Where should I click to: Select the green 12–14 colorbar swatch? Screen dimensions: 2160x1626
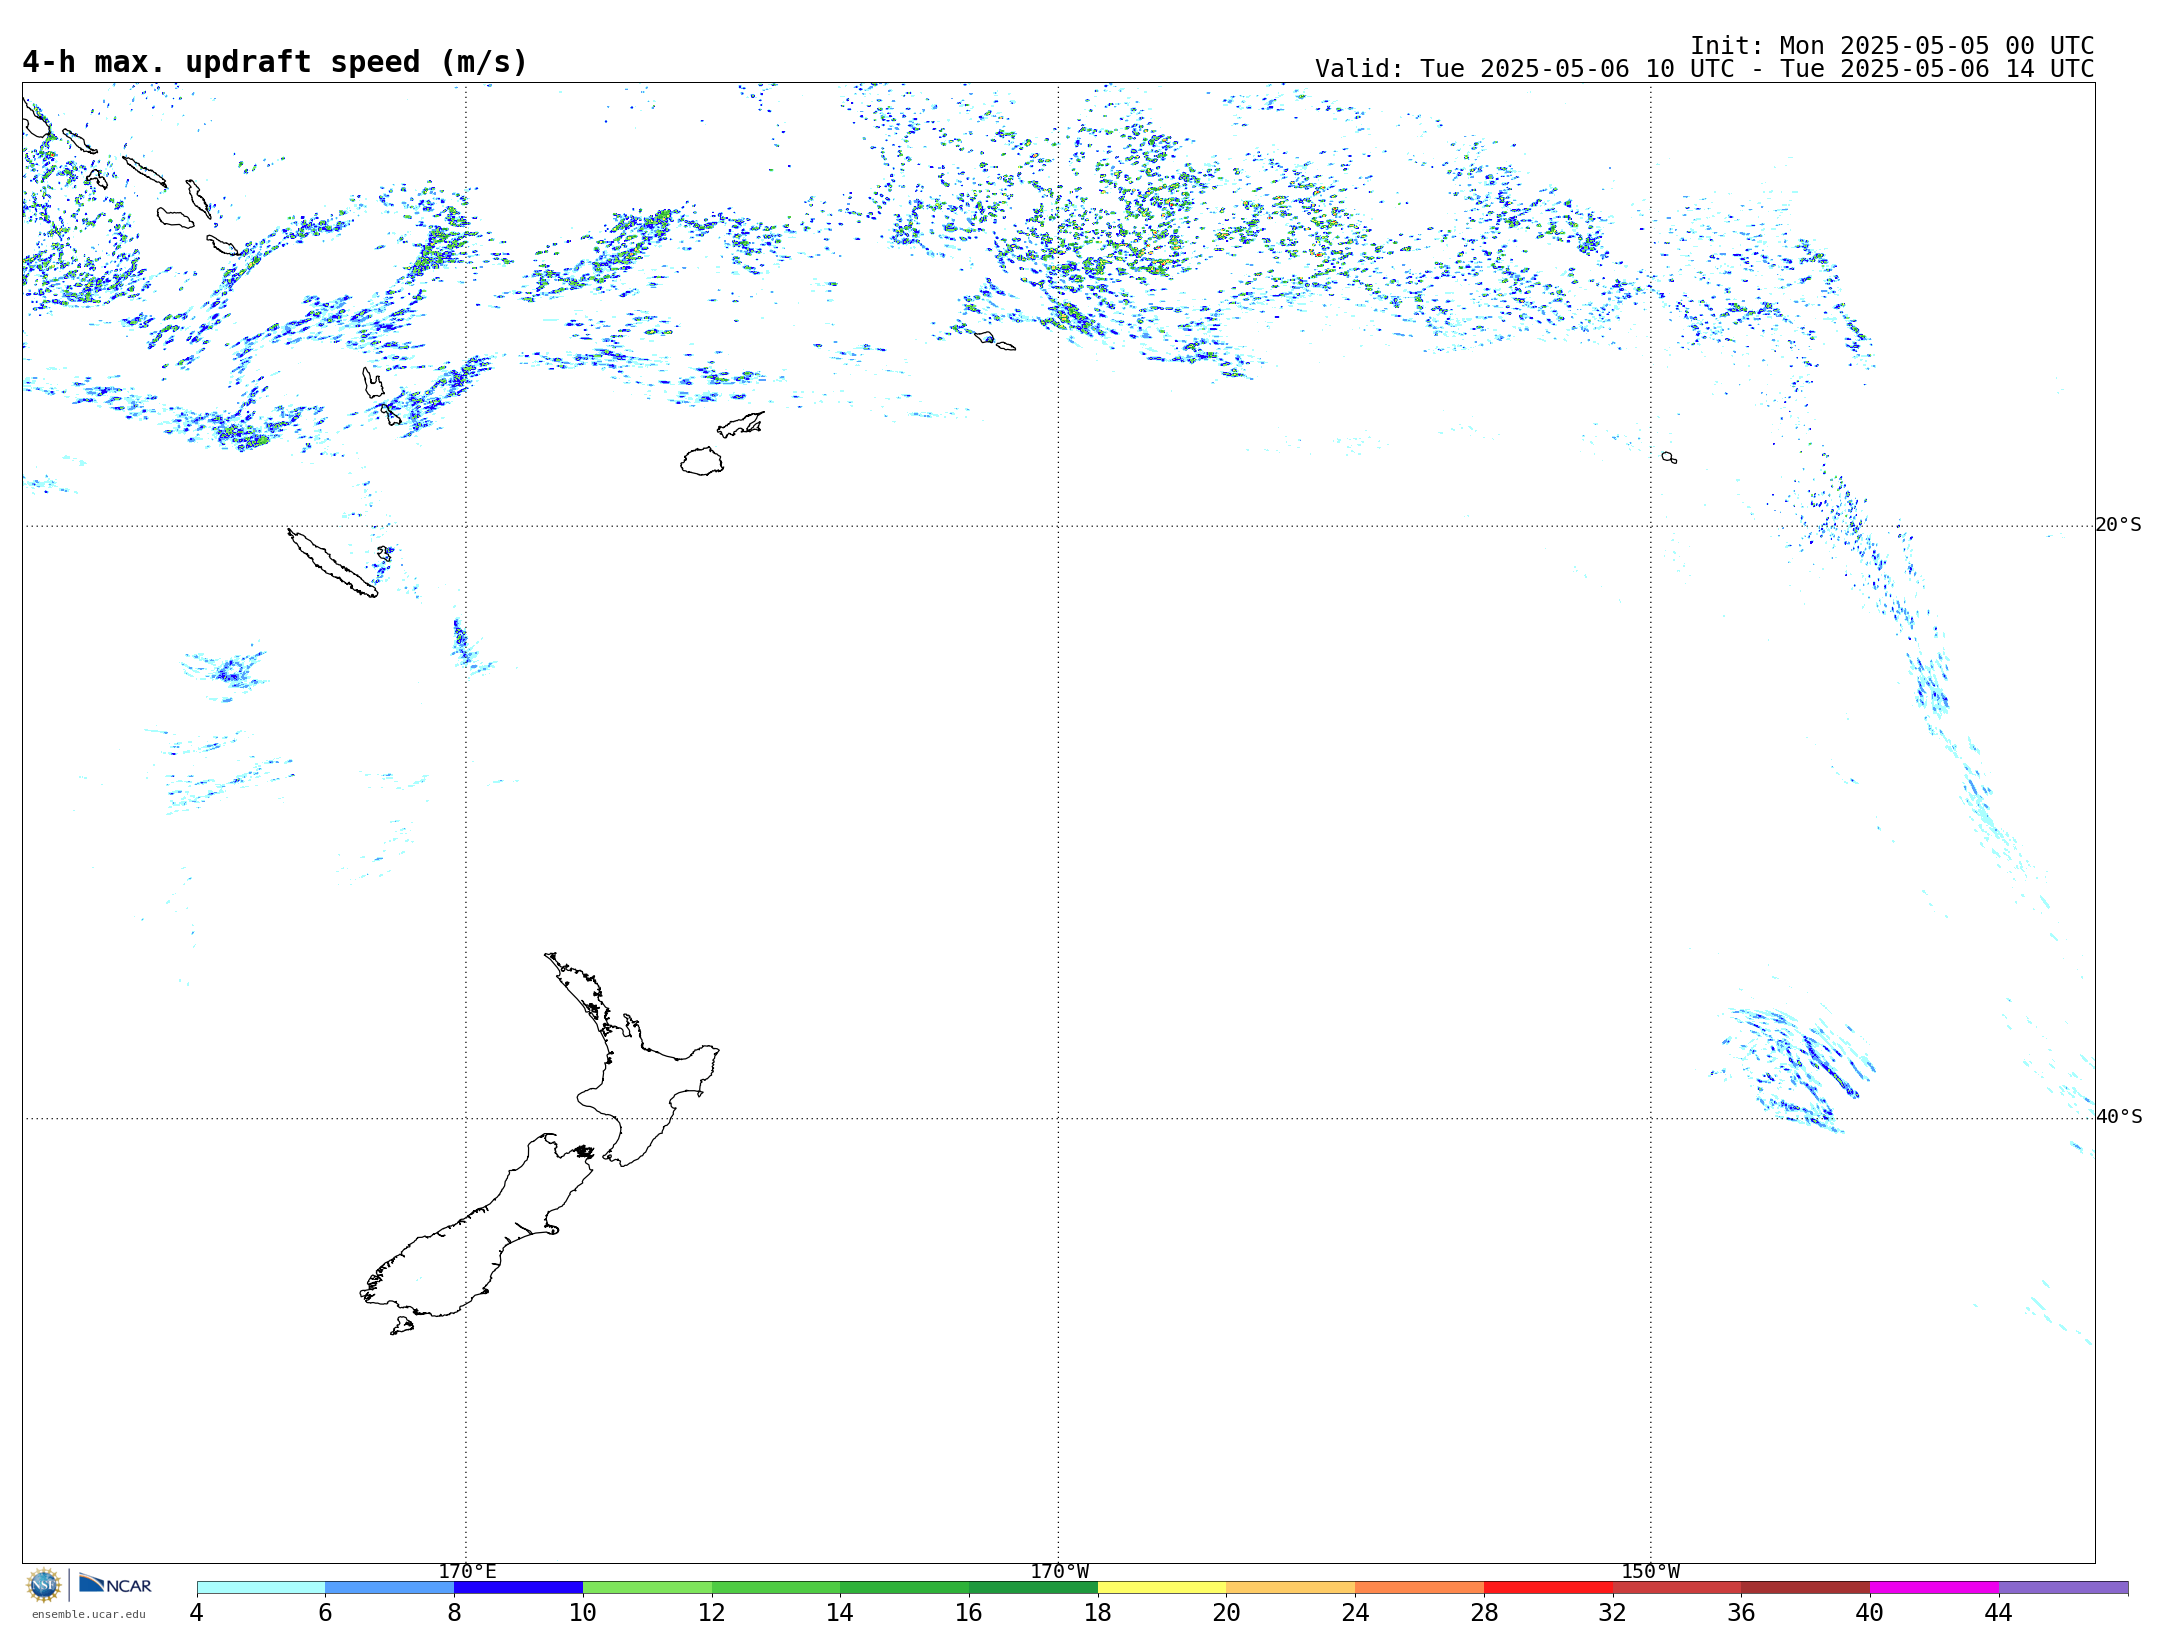tap(776, 1588)
